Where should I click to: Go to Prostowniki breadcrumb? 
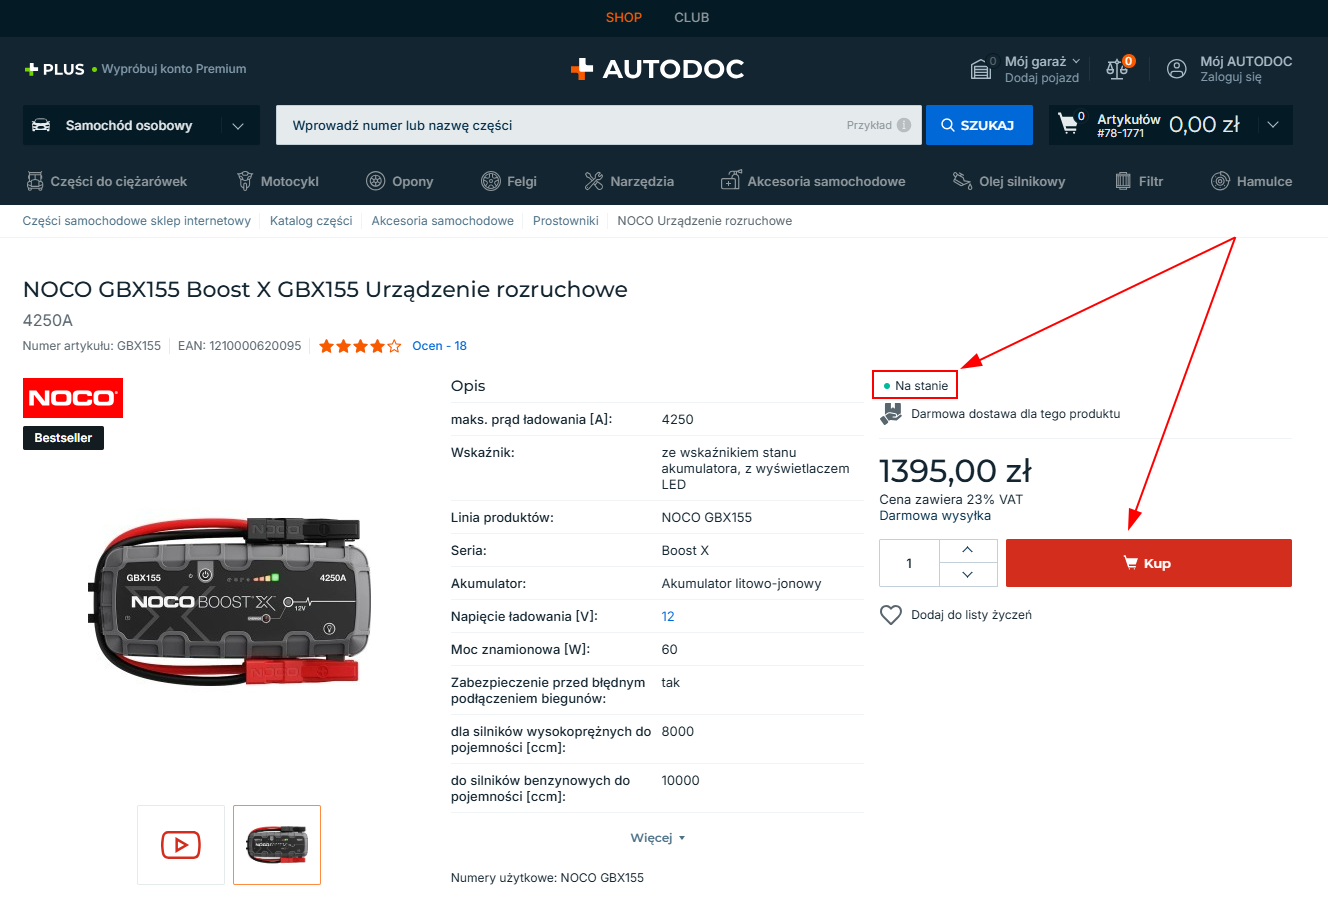(x=566, y=221)
